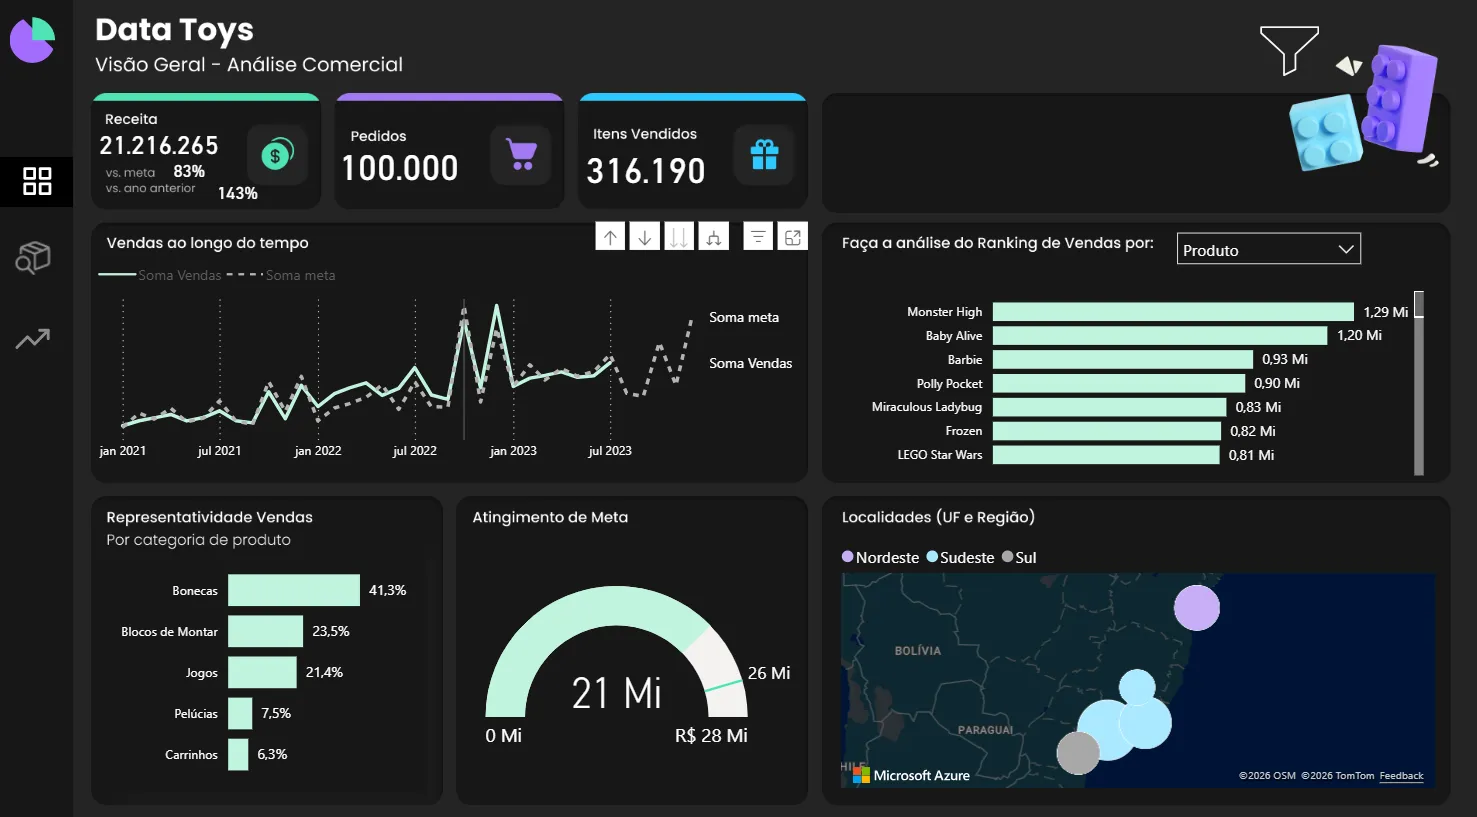Screen dimensions: 1477x817
Task: Click the Itens Vendidos value 316.190
Action: pyautogui.click(x=646, y=171)
